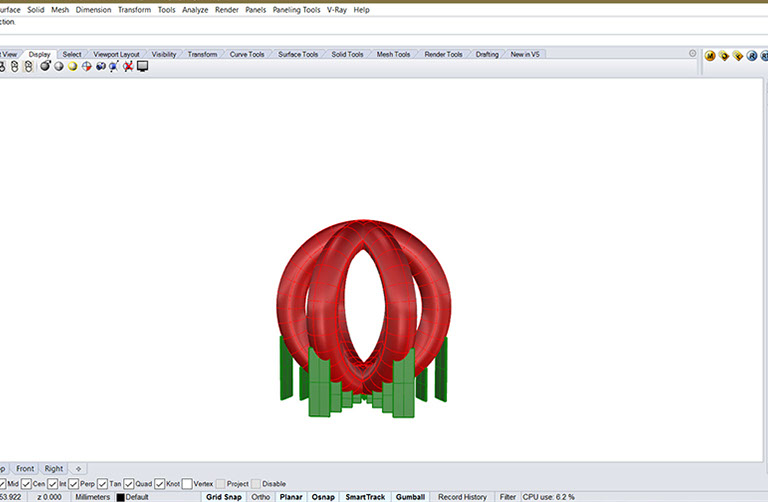
Task: Open the Tools menu
Action: tap(167, 10)
